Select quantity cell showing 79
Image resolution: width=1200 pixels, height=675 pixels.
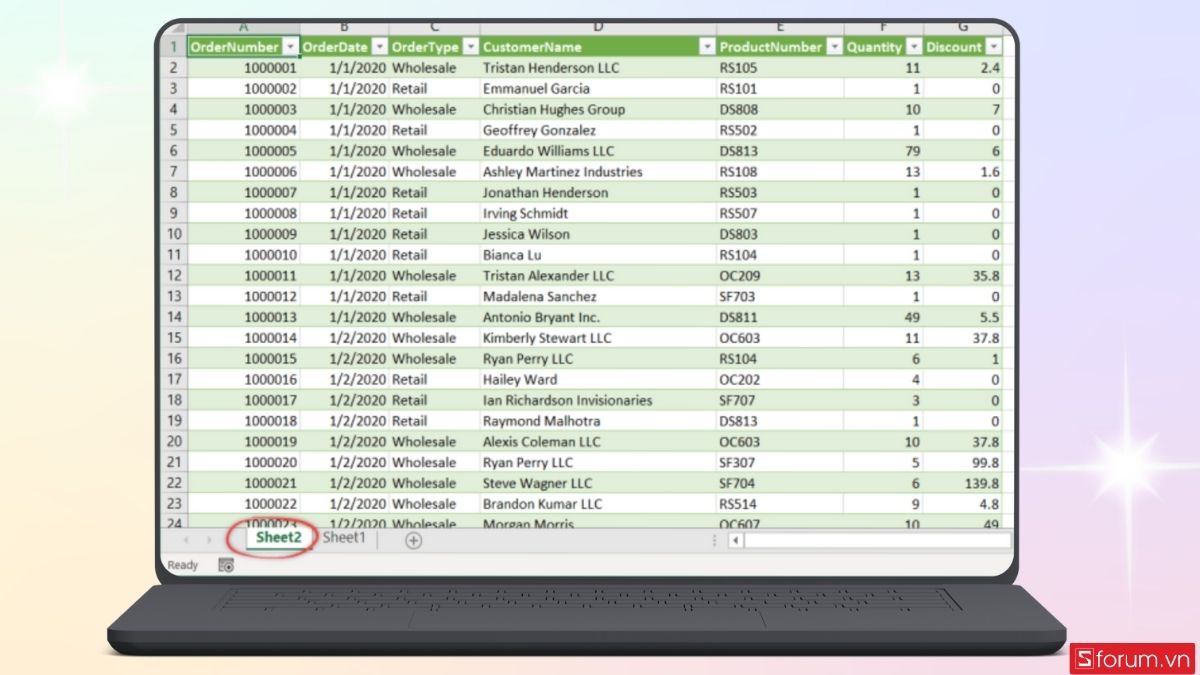click(x=883, y=151)
